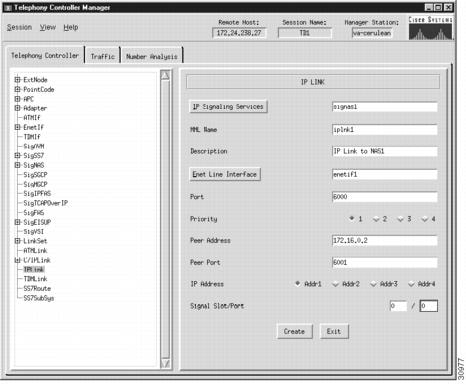Choose Addr3 for IP Address
Screen dimensions: 466x385
(374, 284)
